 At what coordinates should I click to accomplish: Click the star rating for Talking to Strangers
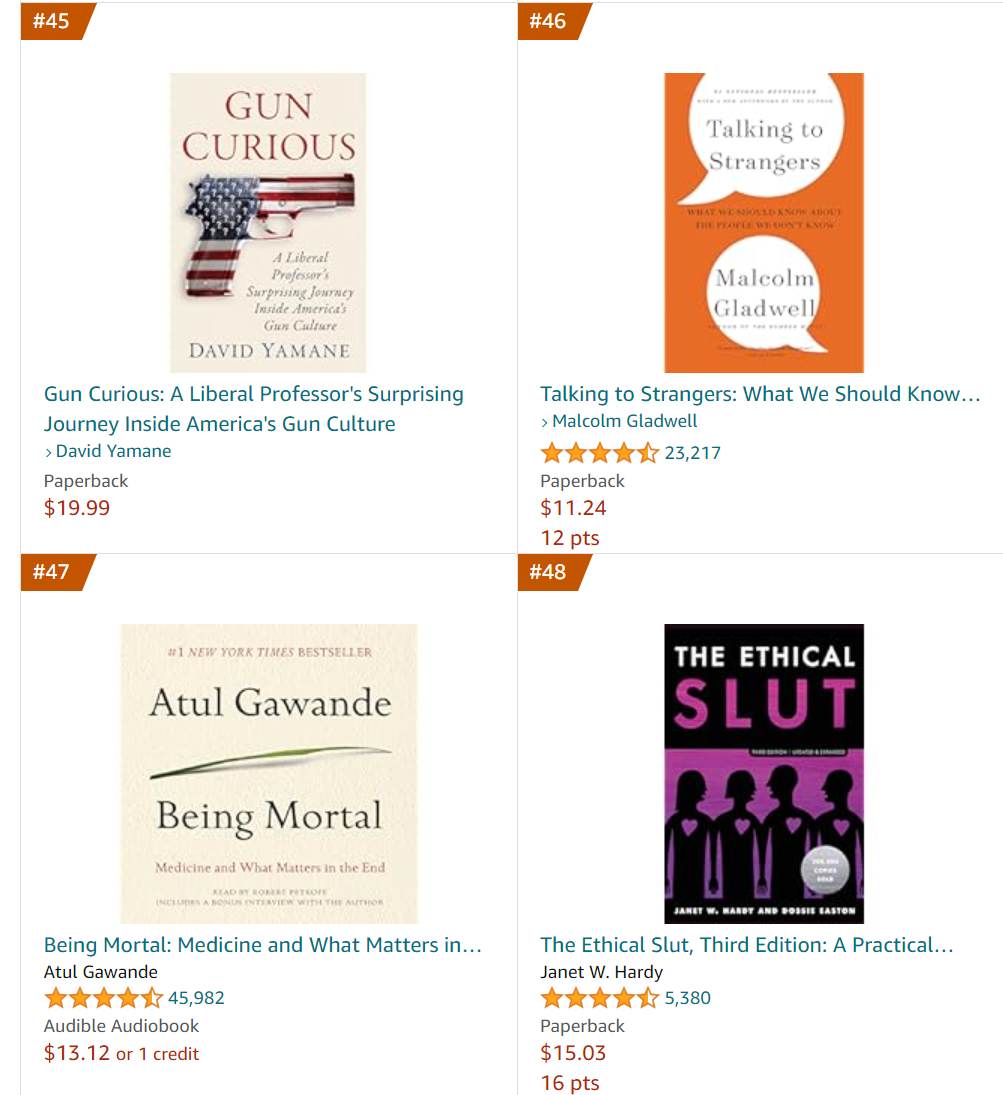pyautogui.click(x=599, y=453)
